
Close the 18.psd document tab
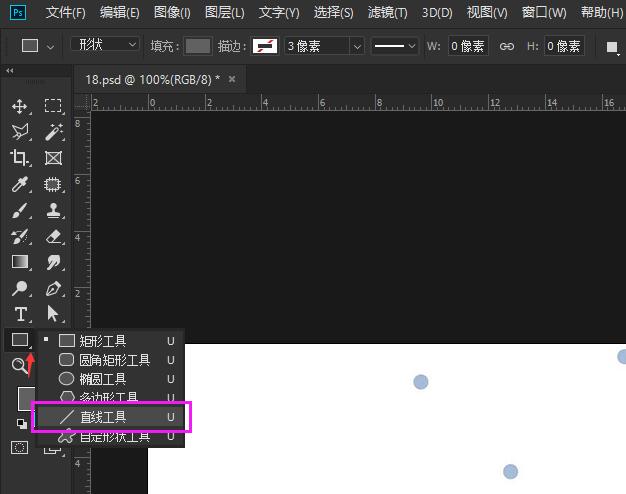(x=232, y=79)
